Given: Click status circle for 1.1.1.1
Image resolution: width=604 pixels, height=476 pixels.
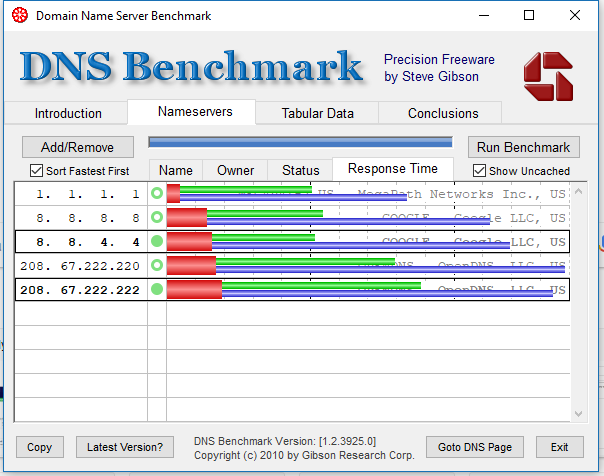Looking at the screenshot, I should point(157,193).
